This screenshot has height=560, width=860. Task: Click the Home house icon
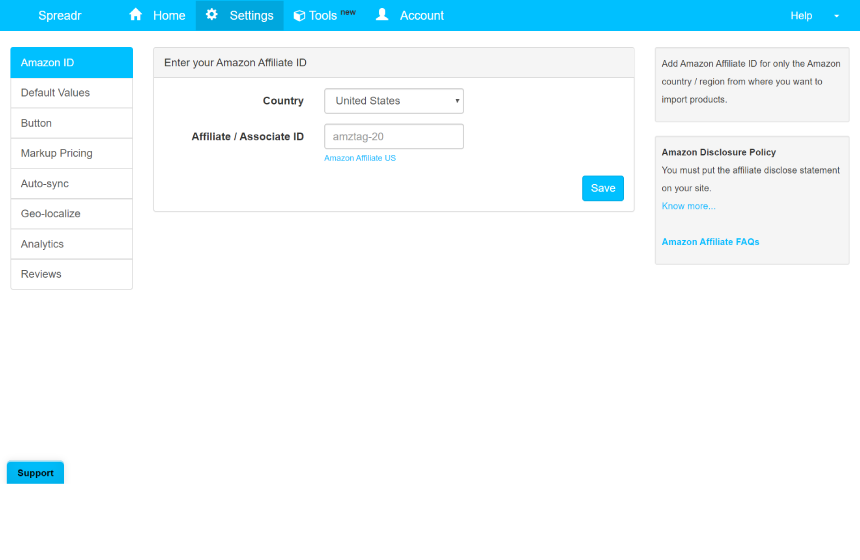coord(135,15)
